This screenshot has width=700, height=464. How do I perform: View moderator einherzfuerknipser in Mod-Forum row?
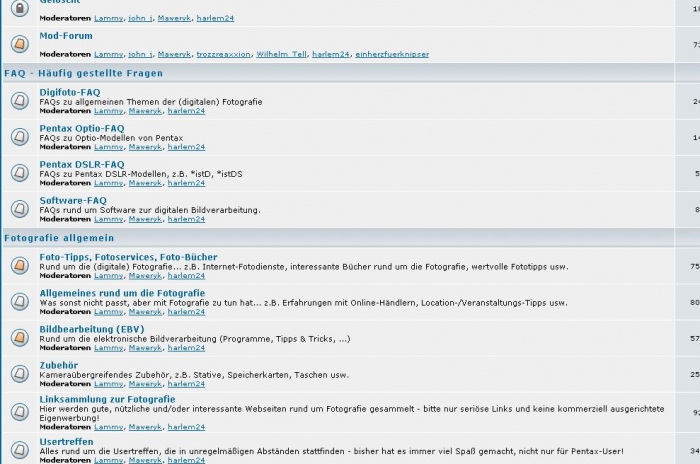(x=392, y=54)
